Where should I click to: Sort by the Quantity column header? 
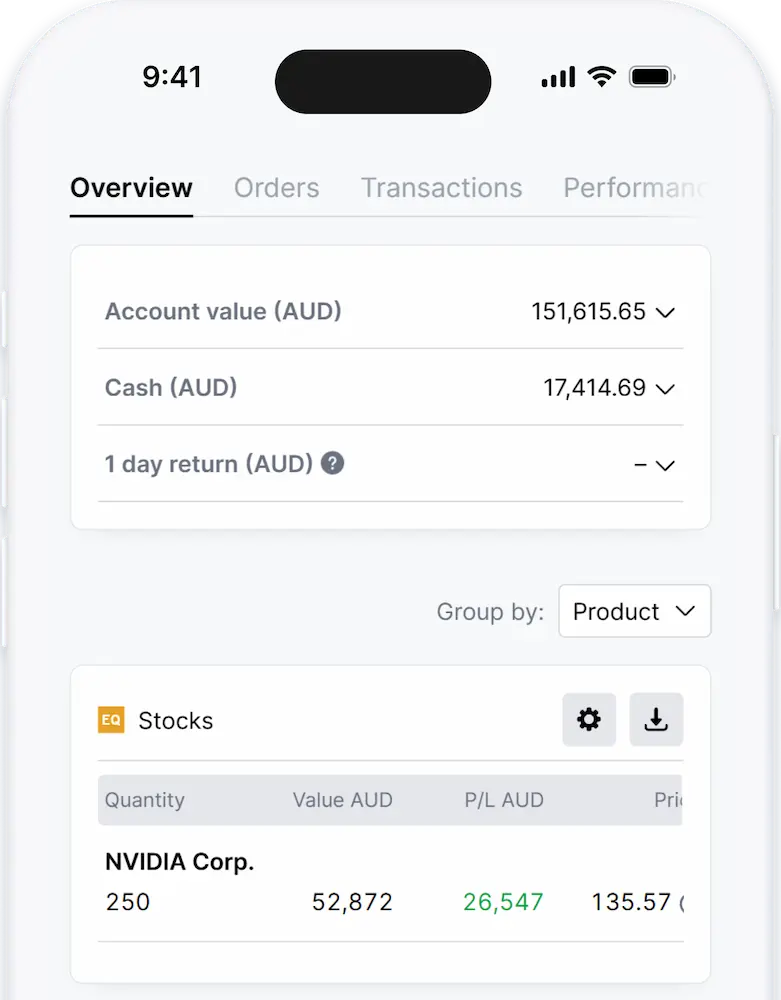pos(145,800)
